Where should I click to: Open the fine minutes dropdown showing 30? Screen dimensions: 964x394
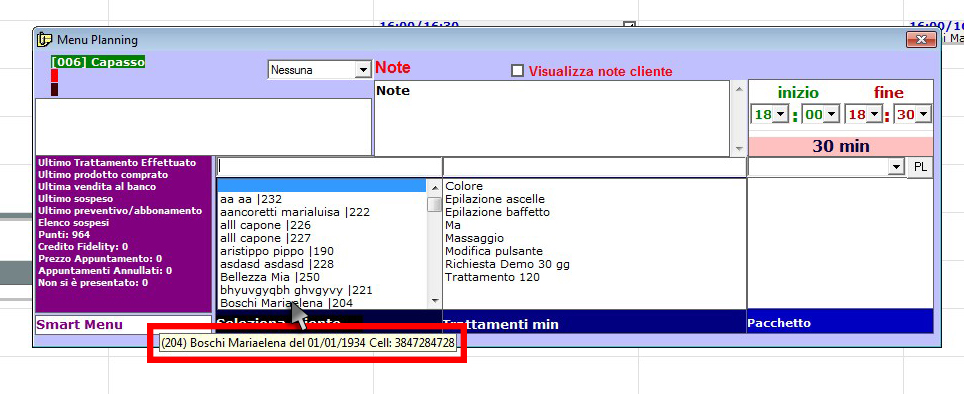923,114
